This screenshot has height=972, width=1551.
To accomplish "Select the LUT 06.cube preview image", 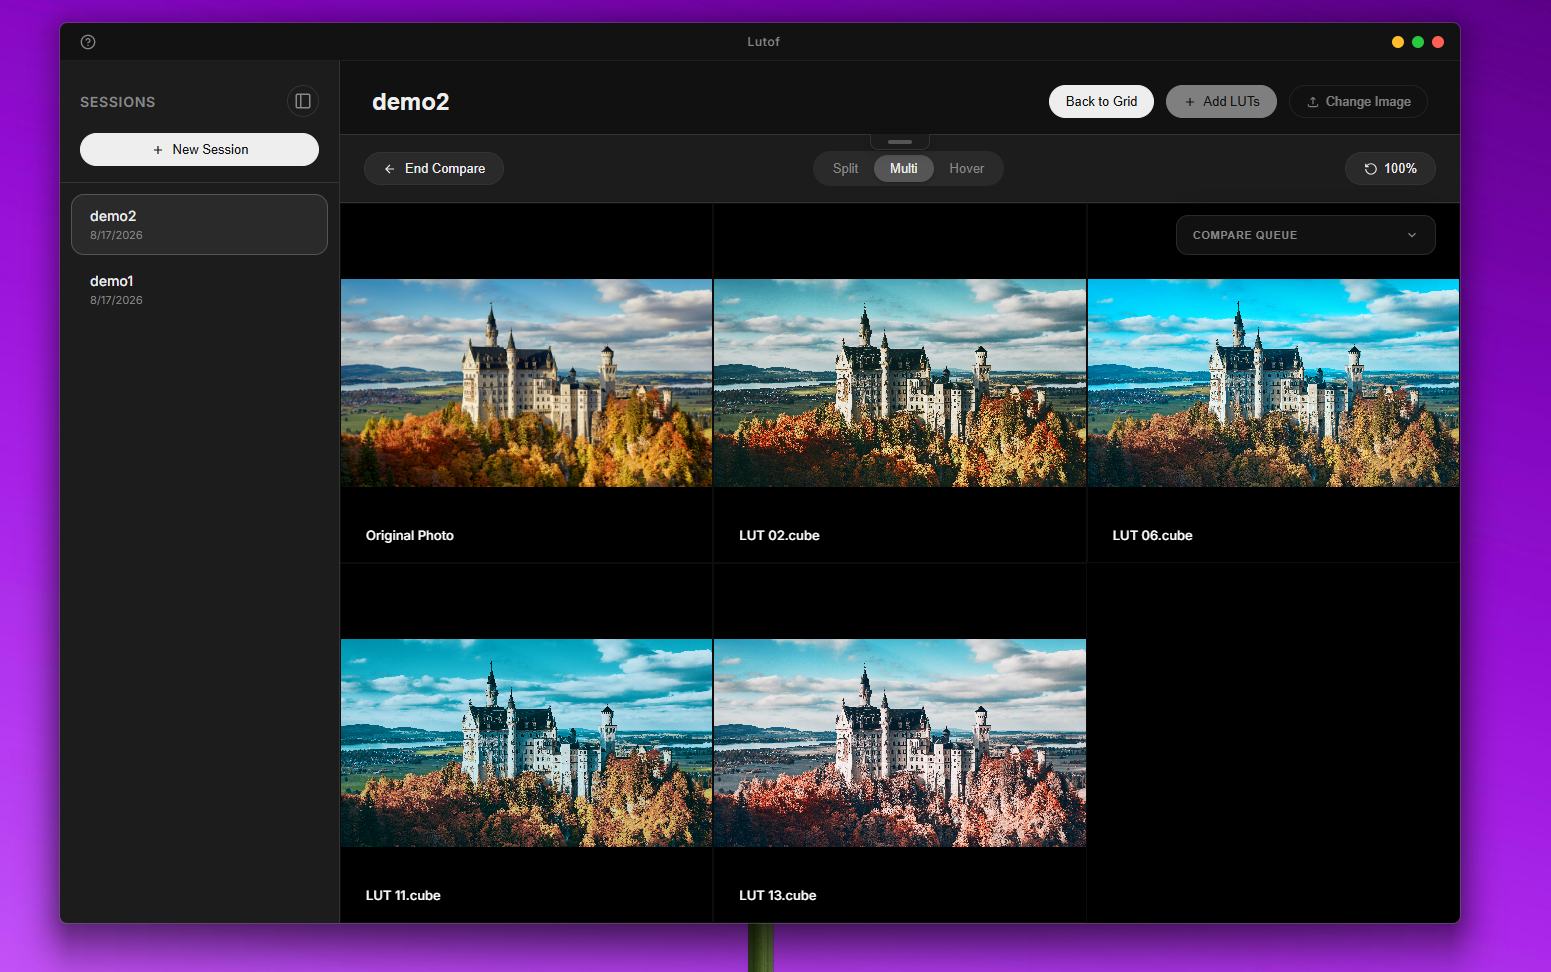I will tap(1273, 383).
